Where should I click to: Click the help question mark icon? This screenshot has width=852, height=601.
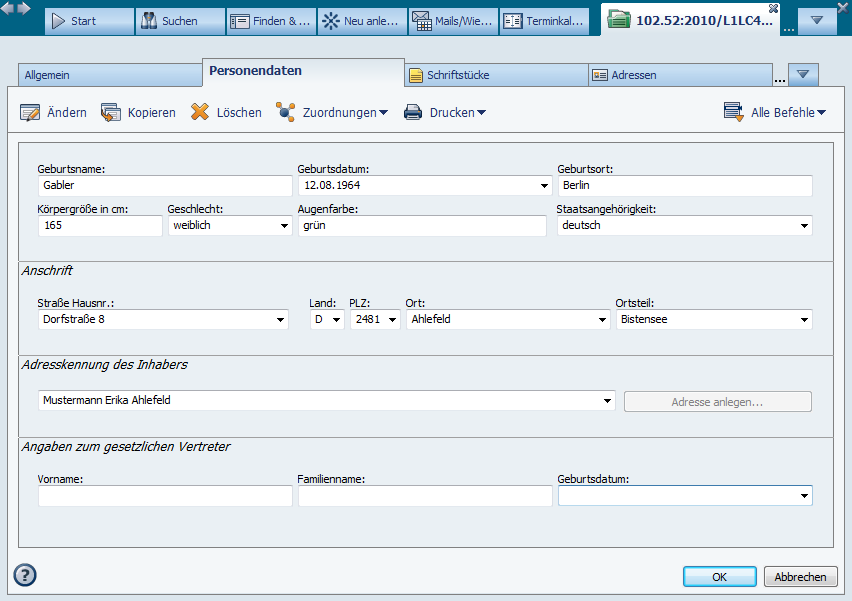pos(25,575)
